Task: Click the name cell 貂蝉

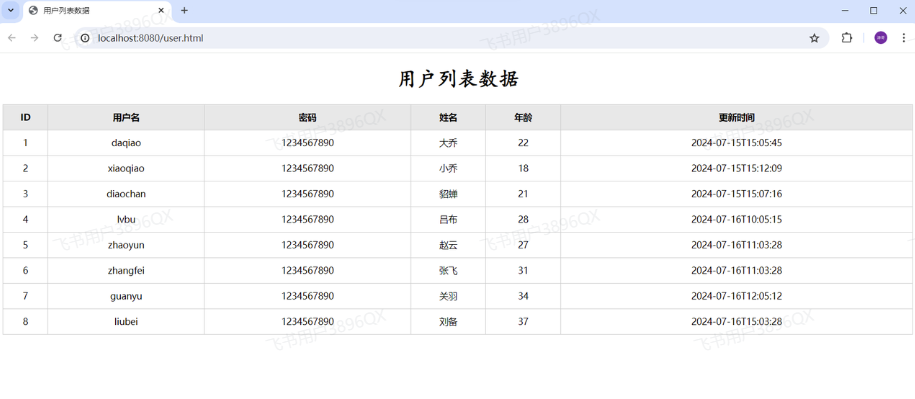Action: click(448, 194)
